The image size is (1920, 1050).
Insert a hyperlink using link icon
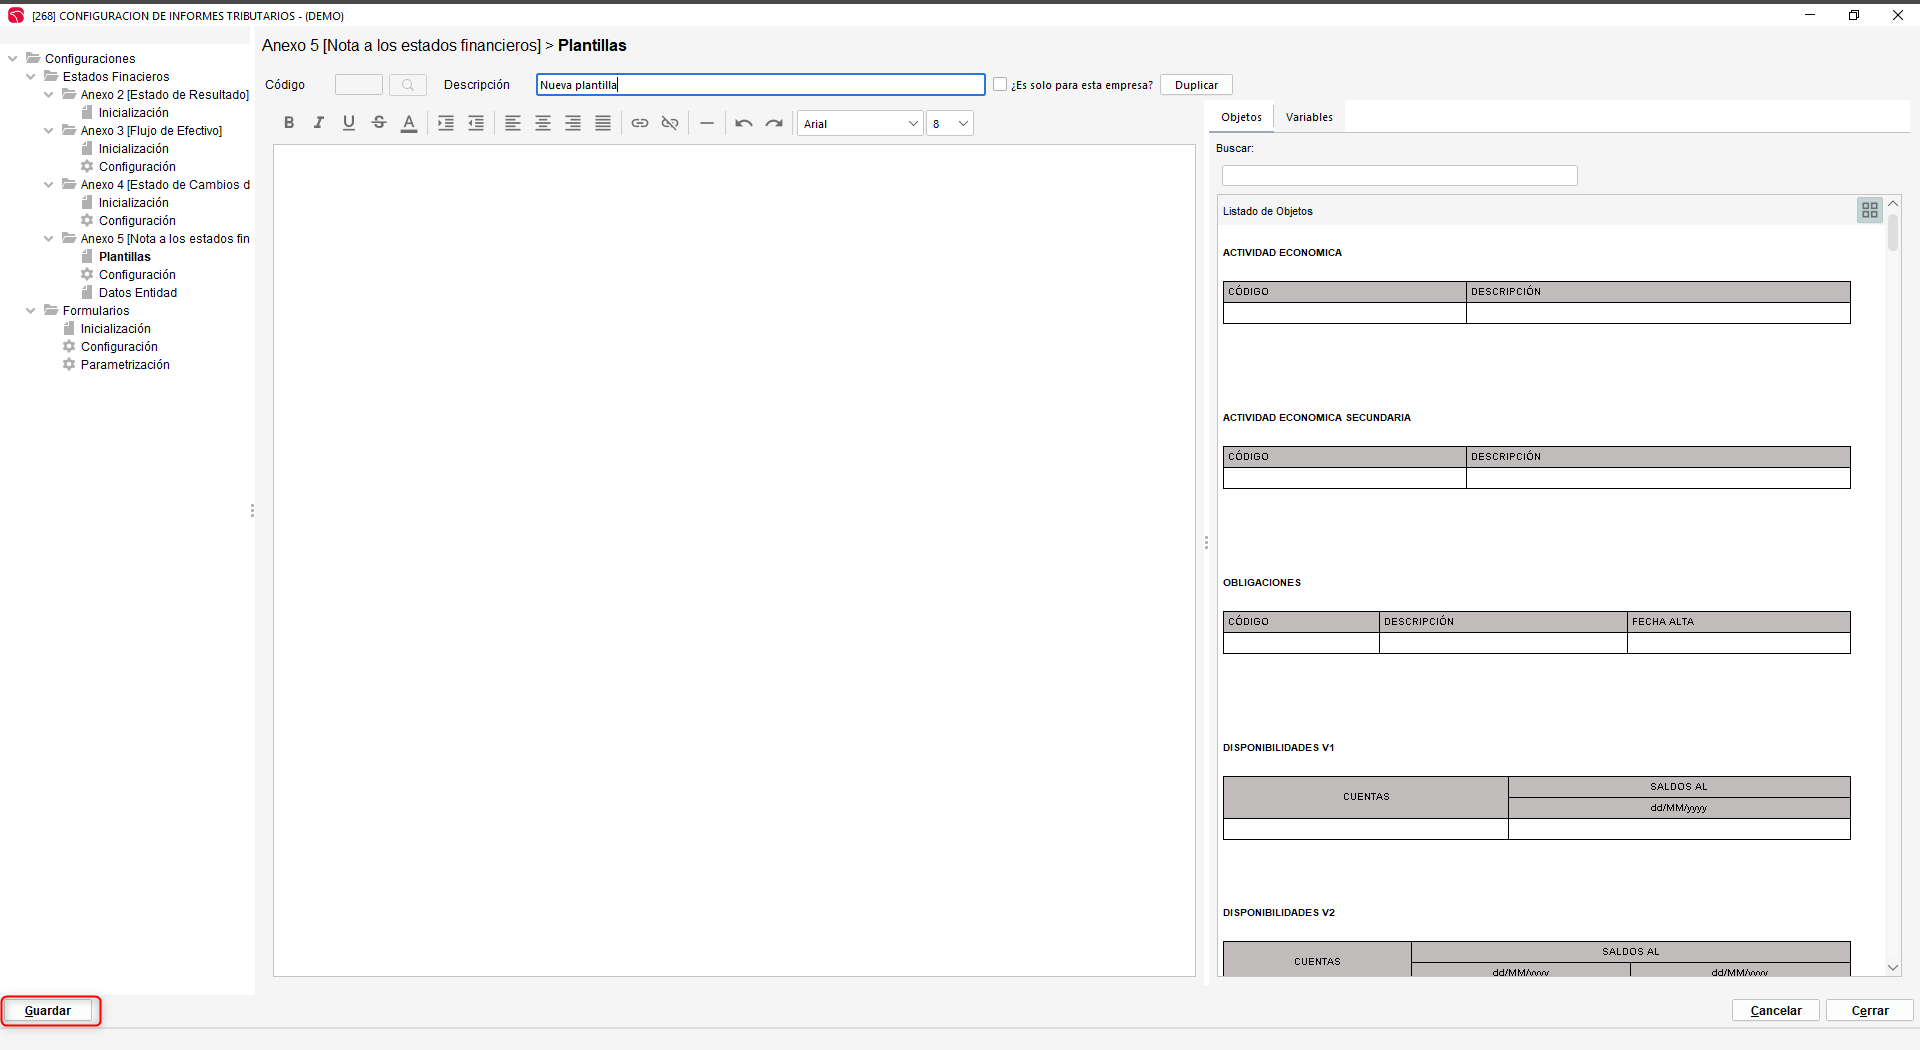point(640,123)
